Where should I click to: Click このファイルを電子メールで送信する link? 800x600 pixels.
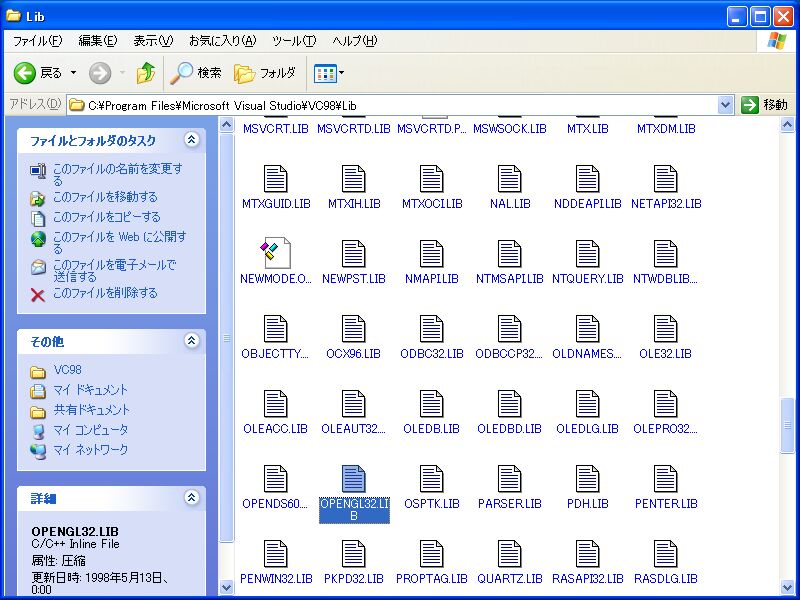pos(114,270)
